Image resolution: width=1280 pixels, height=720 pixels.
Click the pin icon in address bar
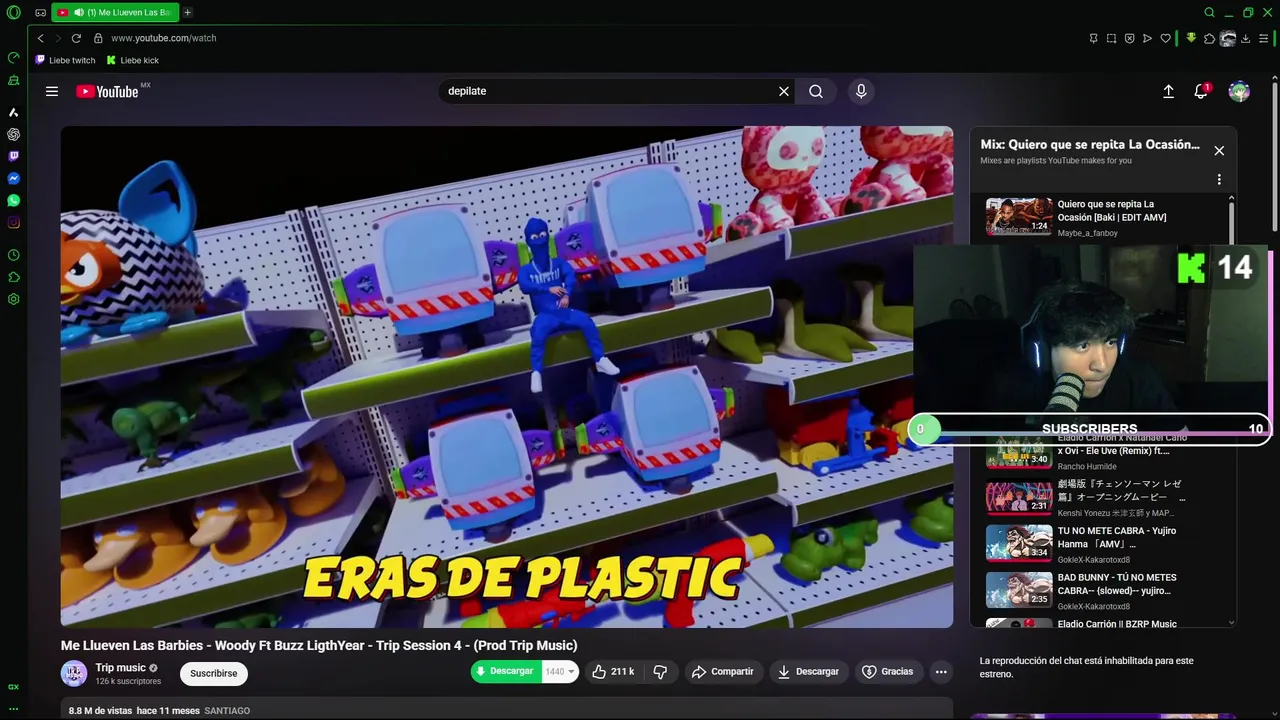[x=1093, y=38]
